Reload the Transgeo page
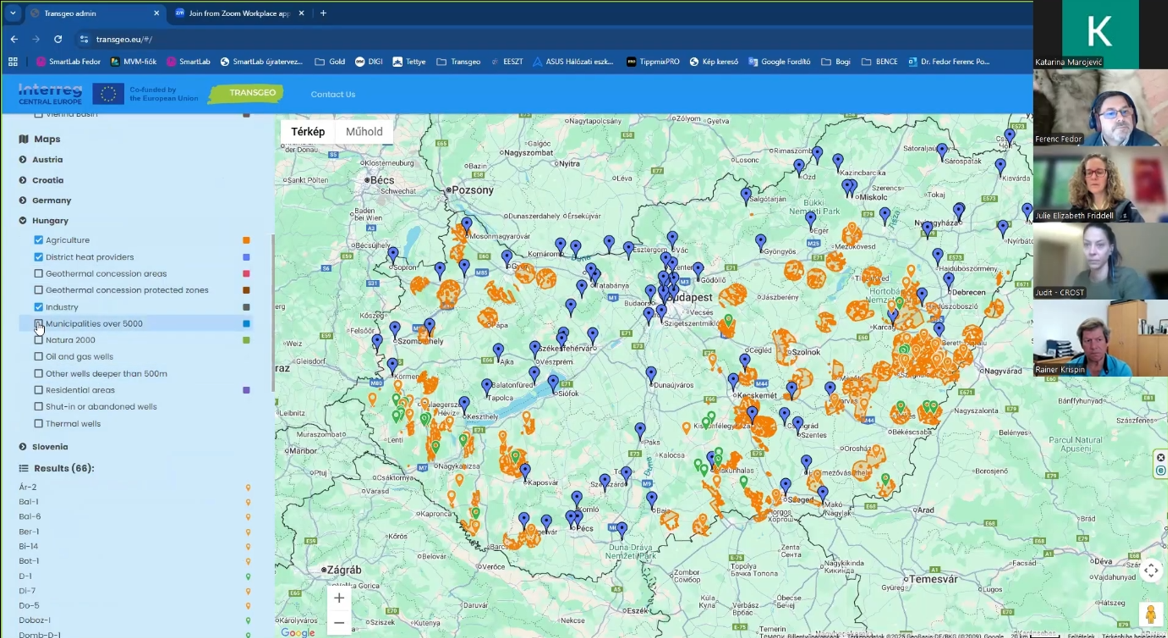 [57, 39]
